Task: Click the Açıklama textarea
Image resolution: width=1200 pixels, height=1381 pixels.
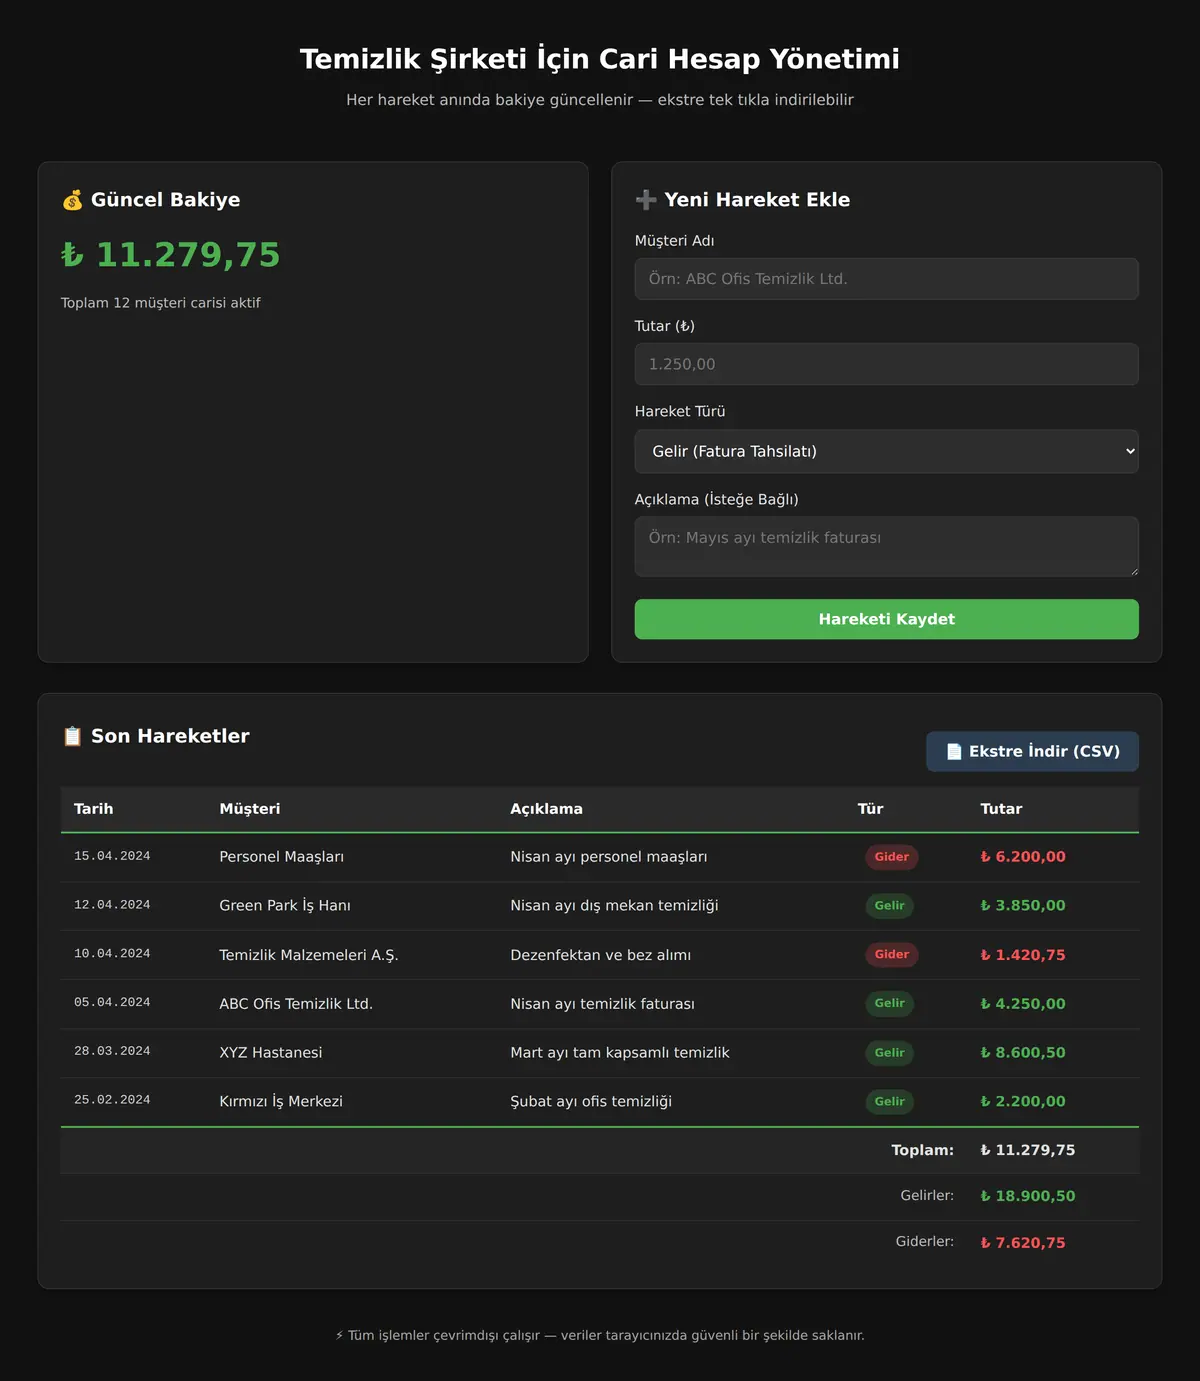Action: click(x=886, y=546)
